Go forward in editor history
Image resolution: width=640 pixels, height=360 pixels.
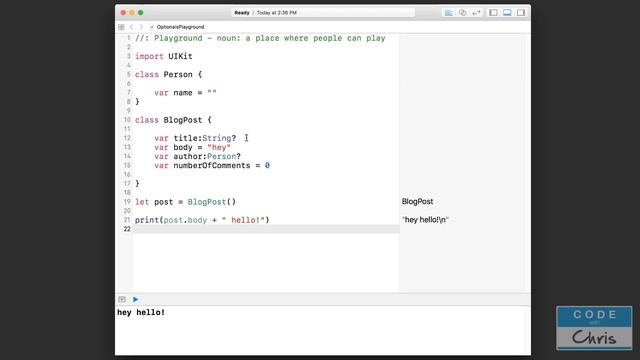141,27
